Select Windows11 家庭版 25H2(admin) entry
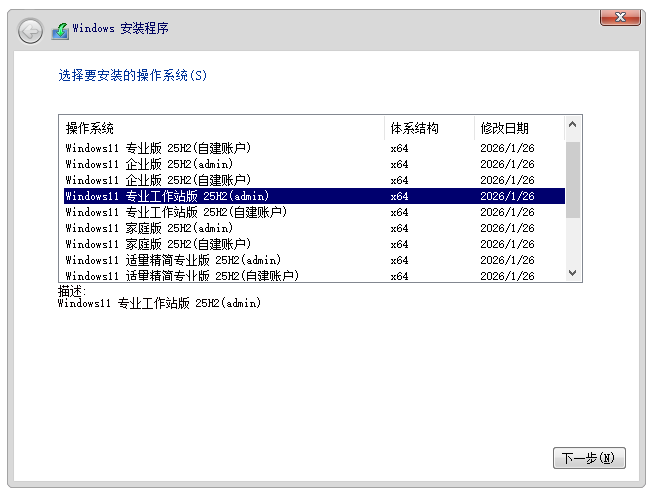653x498 pixels. point(149,228)
